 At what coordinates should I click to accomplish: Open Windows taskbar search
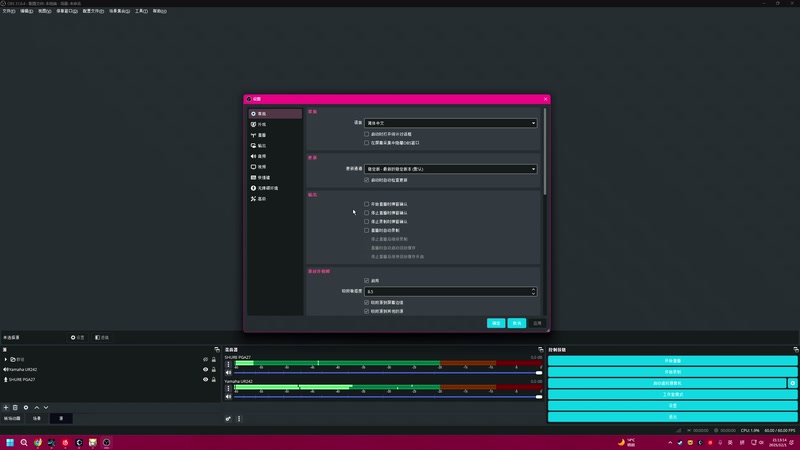coord(24,442)
